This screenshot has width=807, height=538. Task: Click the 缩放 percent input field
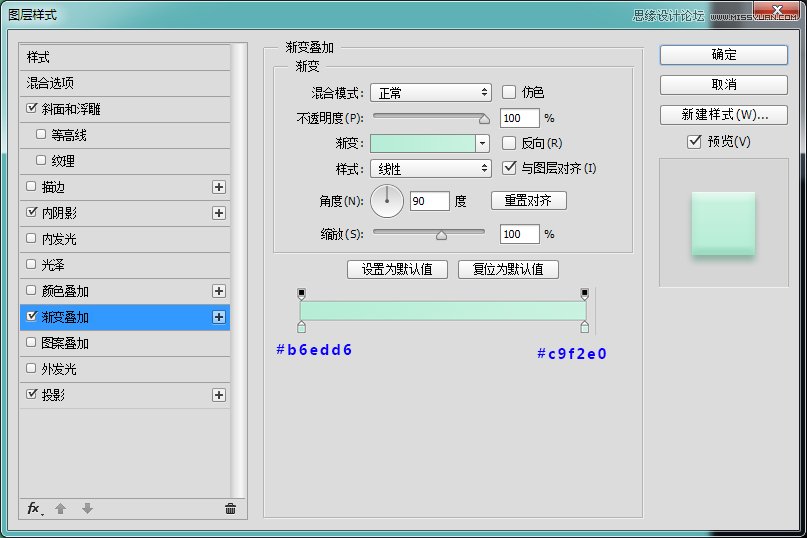pos(519,234)
